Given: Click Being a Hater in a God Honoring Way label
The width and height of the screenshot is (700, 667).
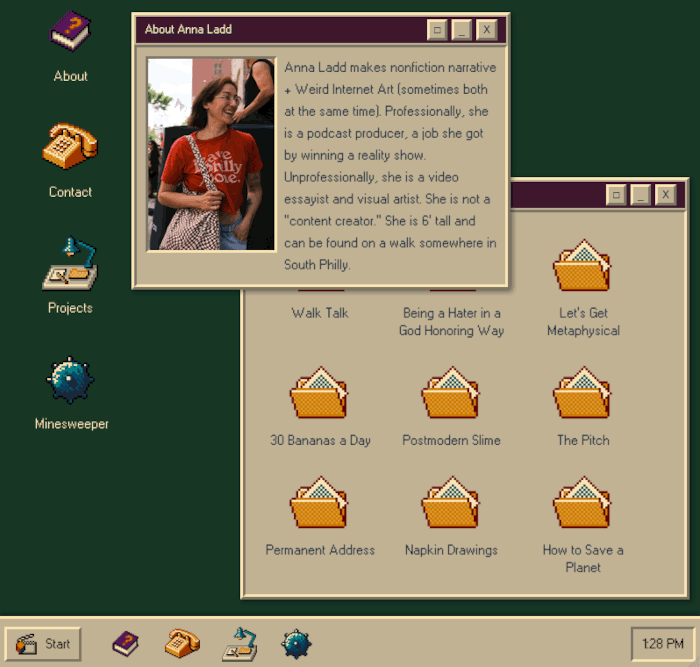Looking at the screenshot, I should click(x=451, y=322).
